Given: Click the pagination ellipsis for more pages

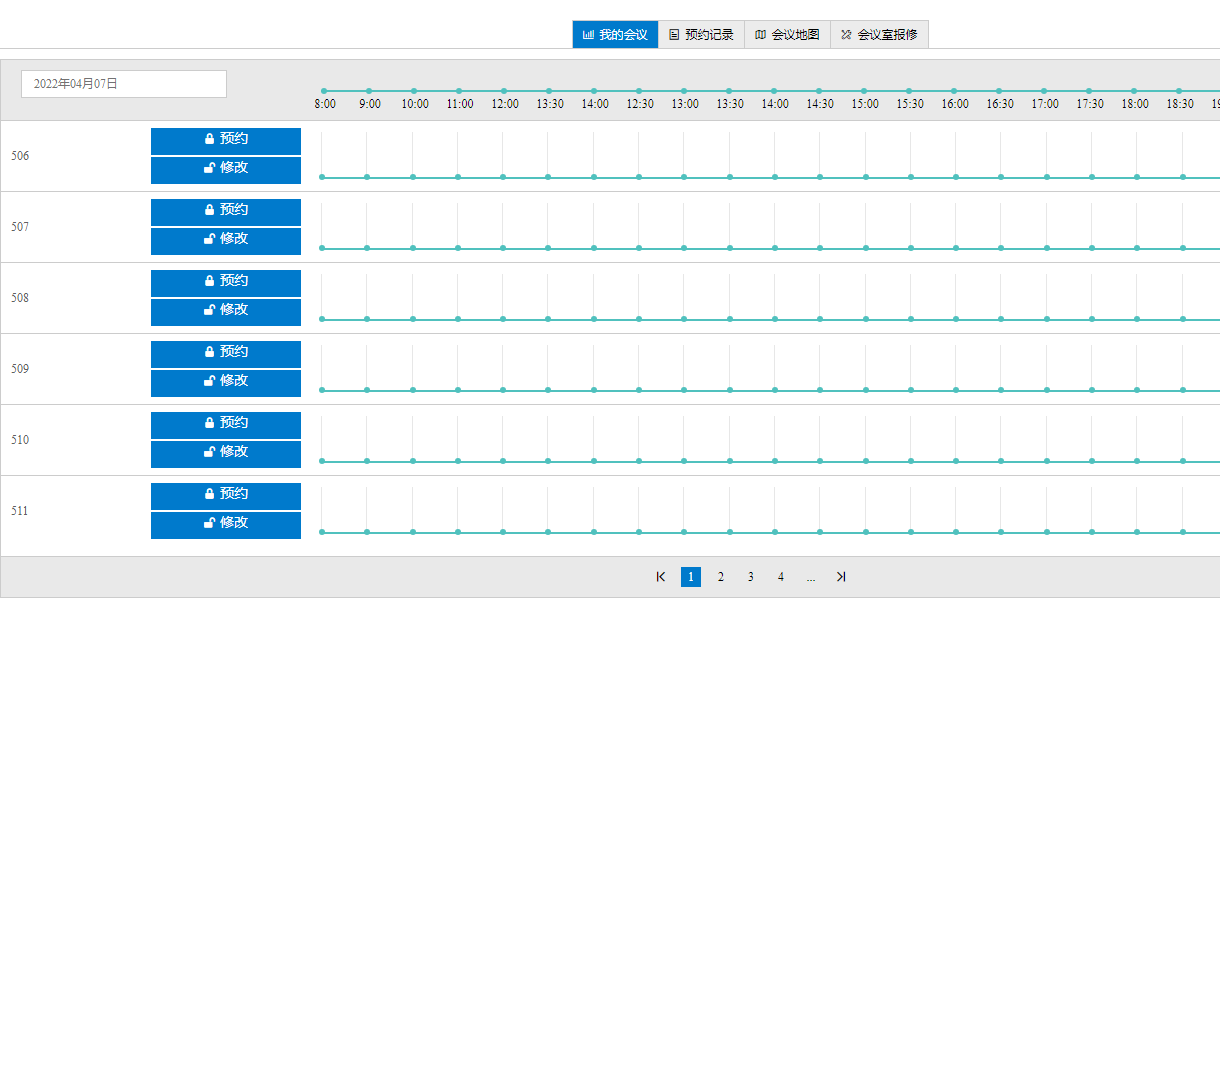Looking at the screenshot, I should point(811,577).
